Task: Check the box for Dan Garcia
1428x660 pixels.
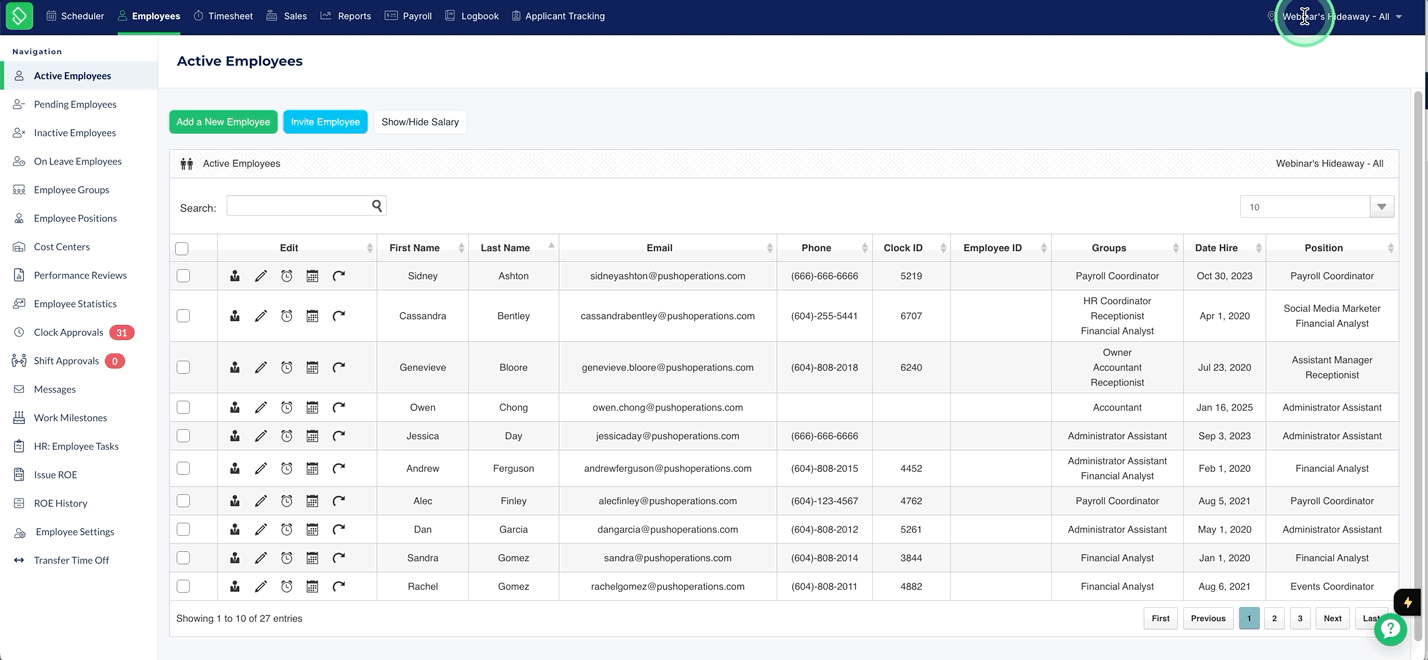Action: point(183,530)
